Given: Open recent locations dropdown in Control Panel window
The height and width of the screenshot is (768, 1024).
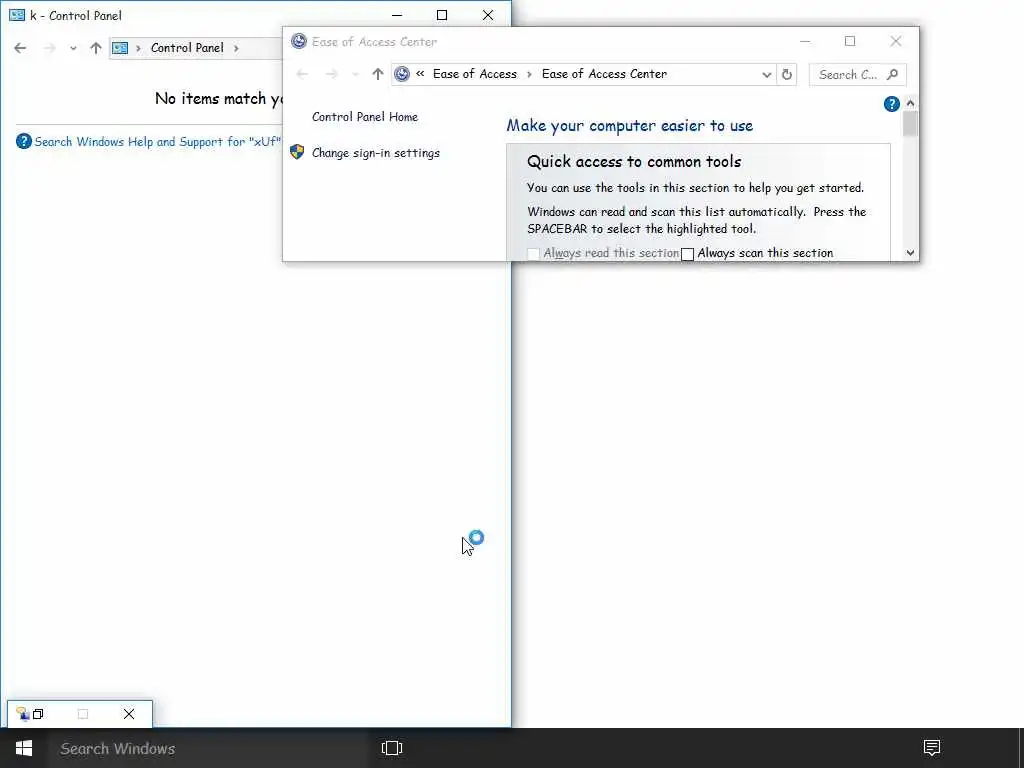Looking at the screenshot, I should coord(73,48).
